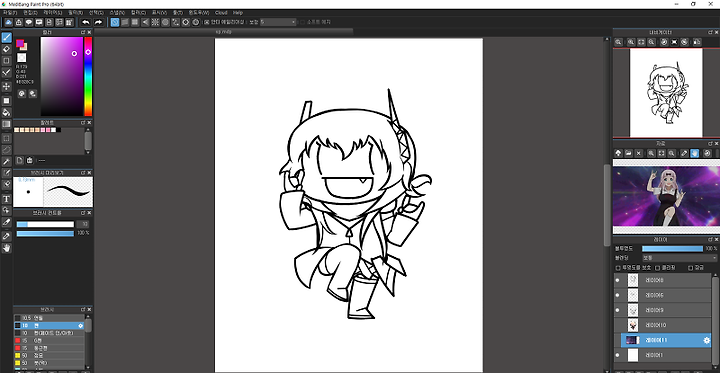
Task: Pick the pink swatch in the palette
Action: coord(48,130)
